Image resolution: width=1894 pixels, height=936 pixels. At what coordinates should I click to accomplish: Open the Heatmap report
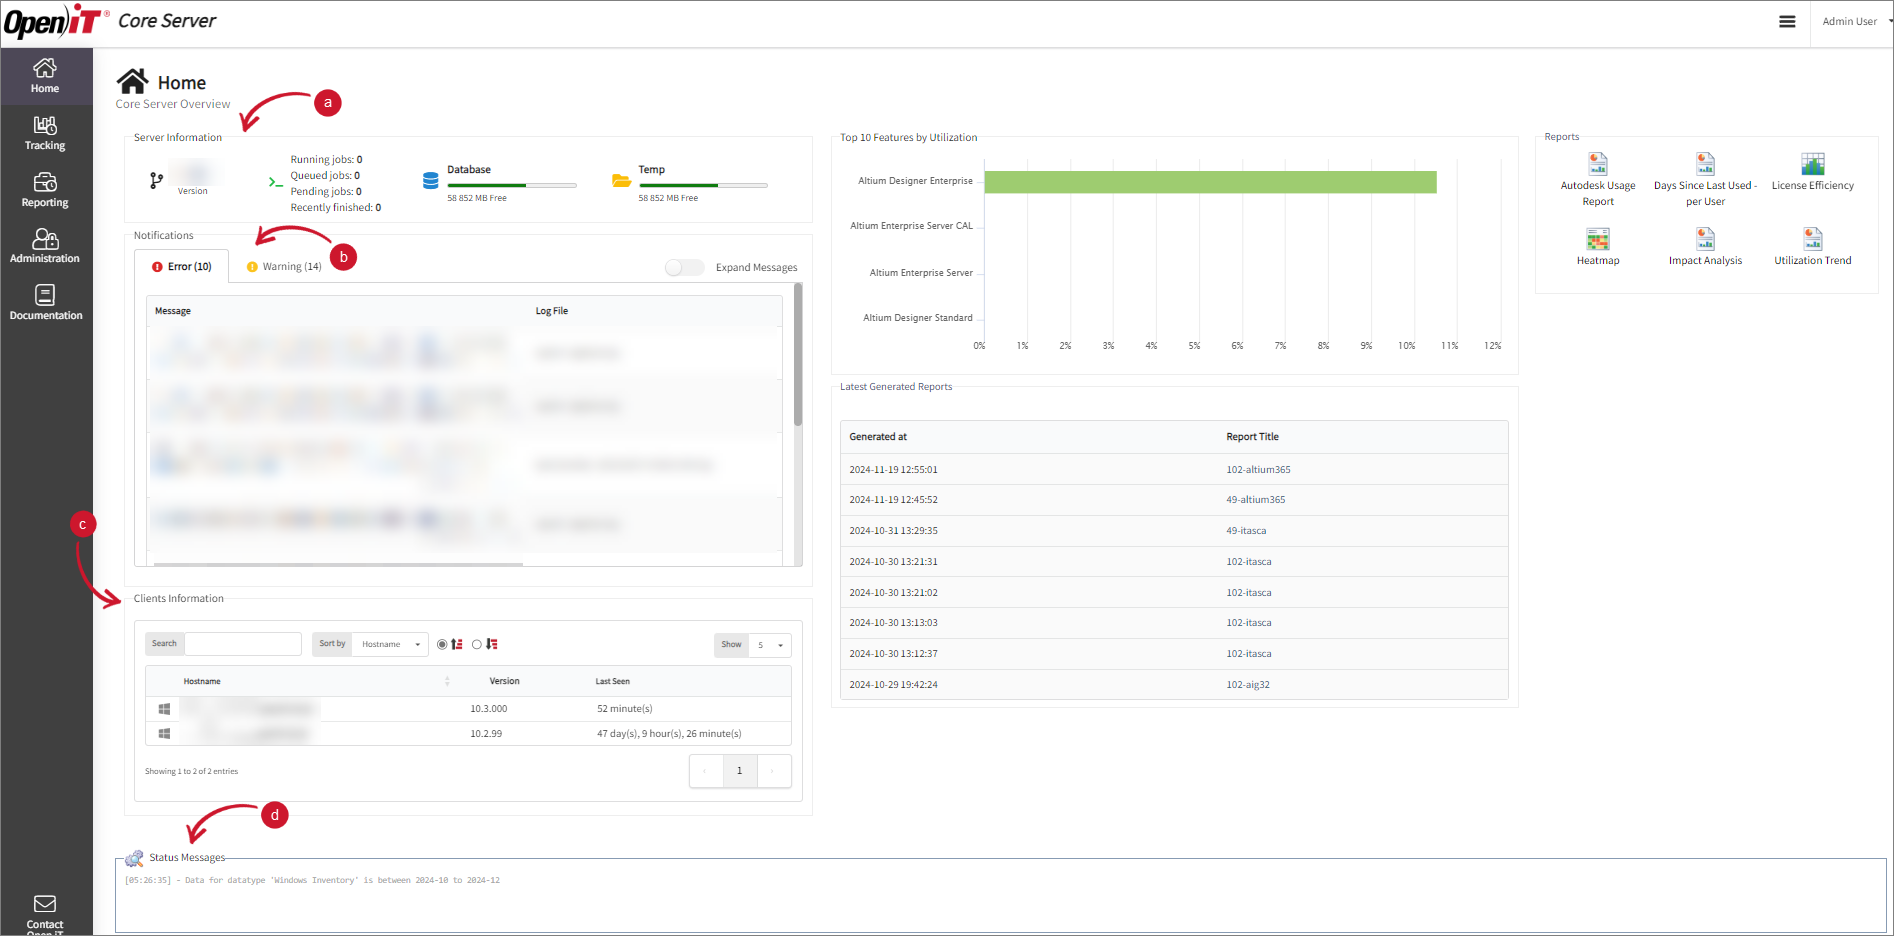(1597, 246)
